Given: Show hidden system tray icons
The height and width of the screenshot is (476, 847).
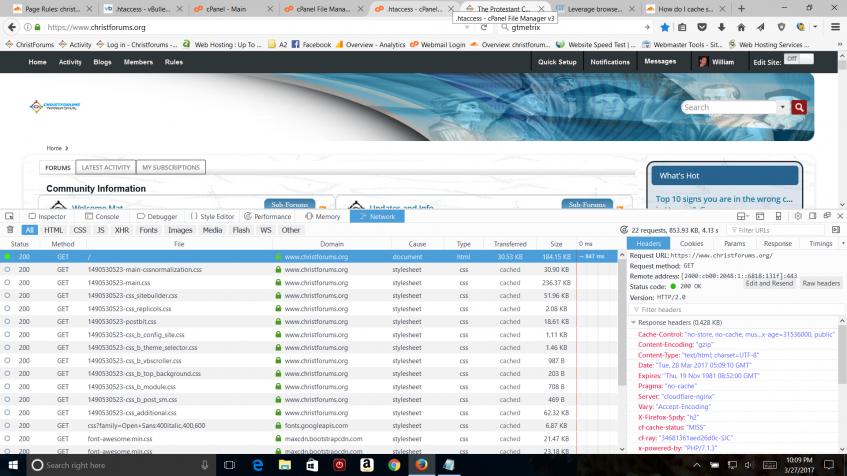Looking at the screenshot, I should point(697,465).
